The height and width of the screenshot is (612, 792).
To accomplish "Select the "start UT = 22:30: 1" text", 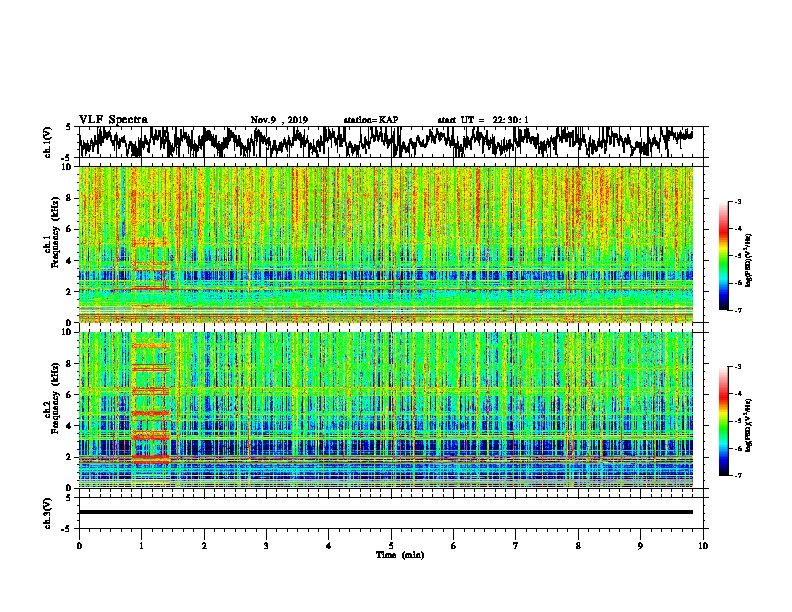I will [x=483, y=120].
